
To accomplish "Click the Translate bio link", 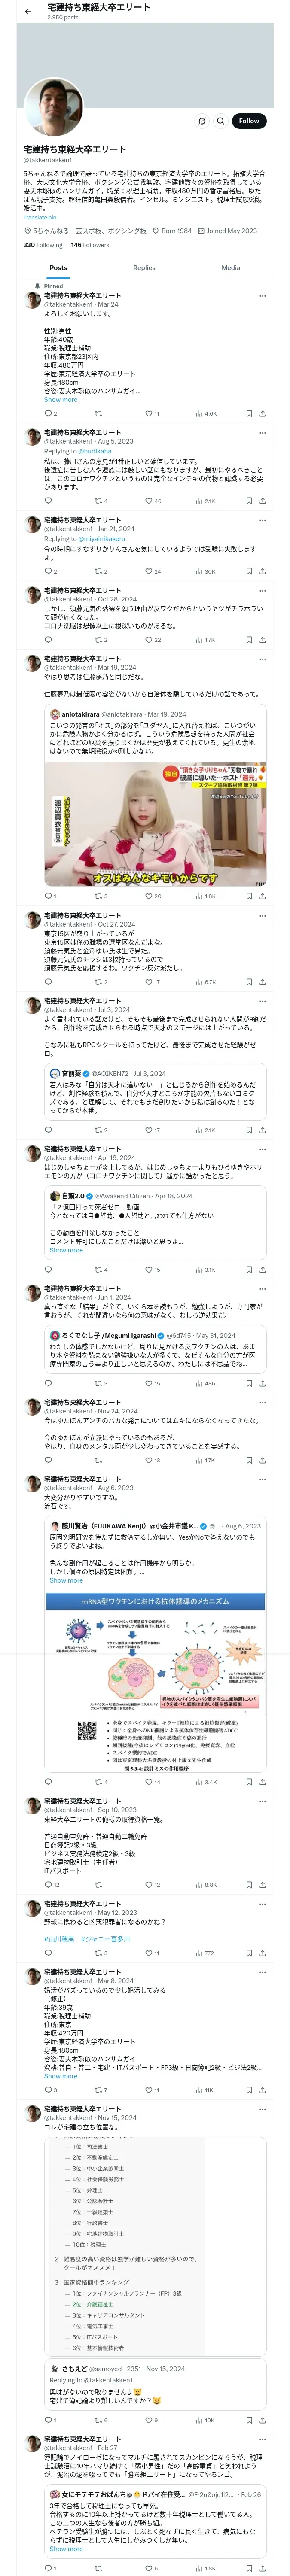I will (40, 217).
